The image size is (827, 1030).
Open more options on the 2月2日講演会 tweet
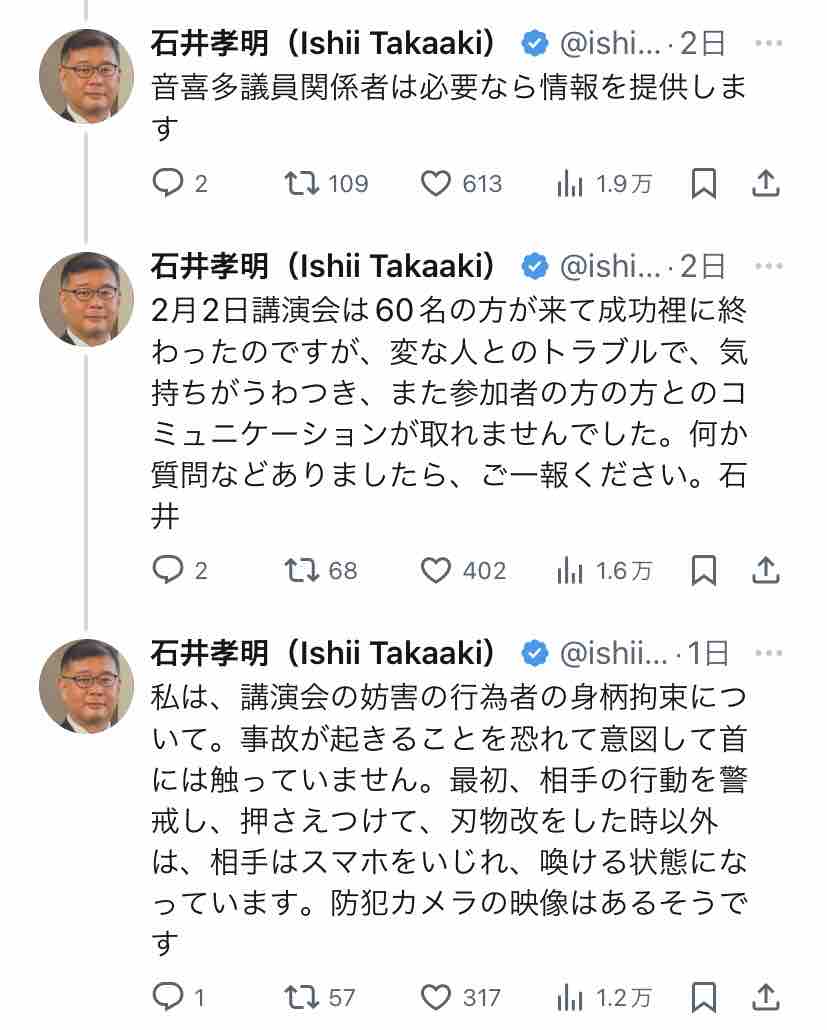point(769,266)
